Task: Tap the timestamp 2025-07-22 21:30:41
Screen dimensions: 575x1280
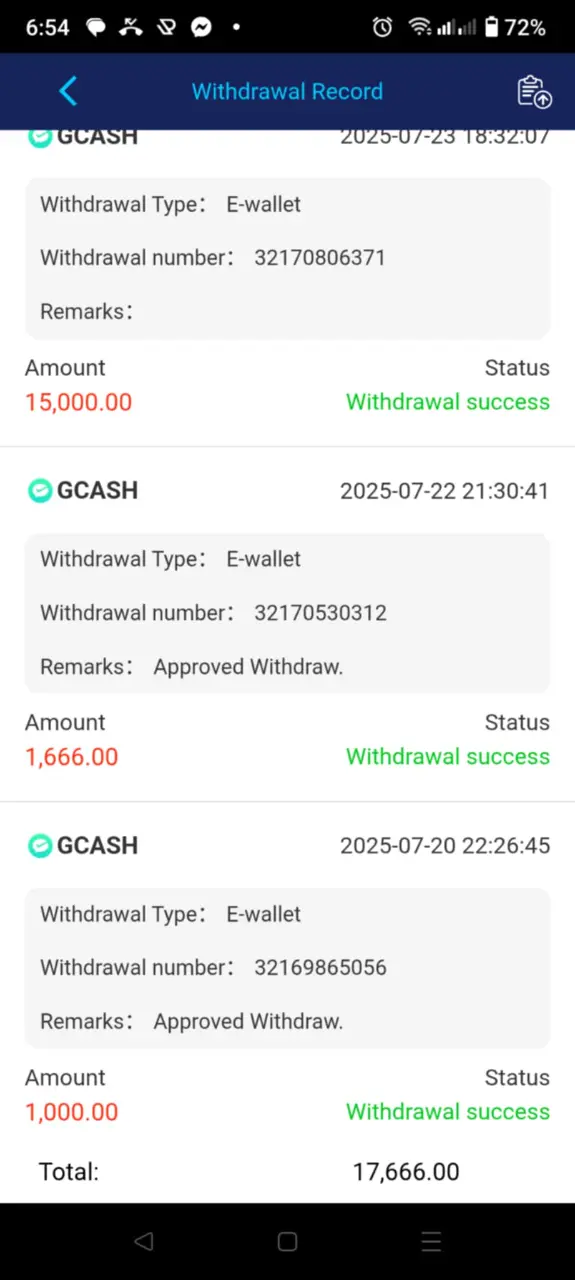Action: point(445,491)
